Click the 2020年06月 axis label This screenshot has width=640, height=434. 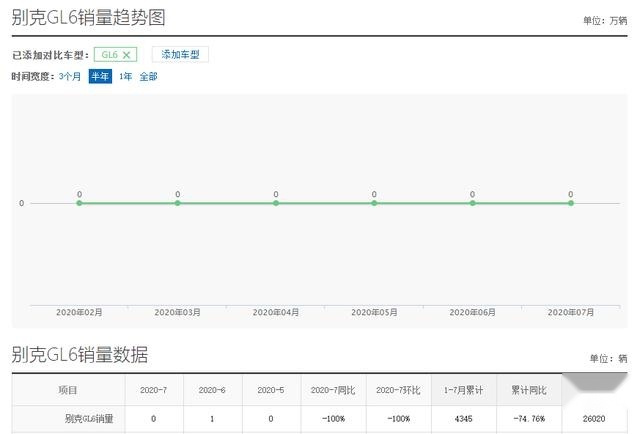point(472,312)
